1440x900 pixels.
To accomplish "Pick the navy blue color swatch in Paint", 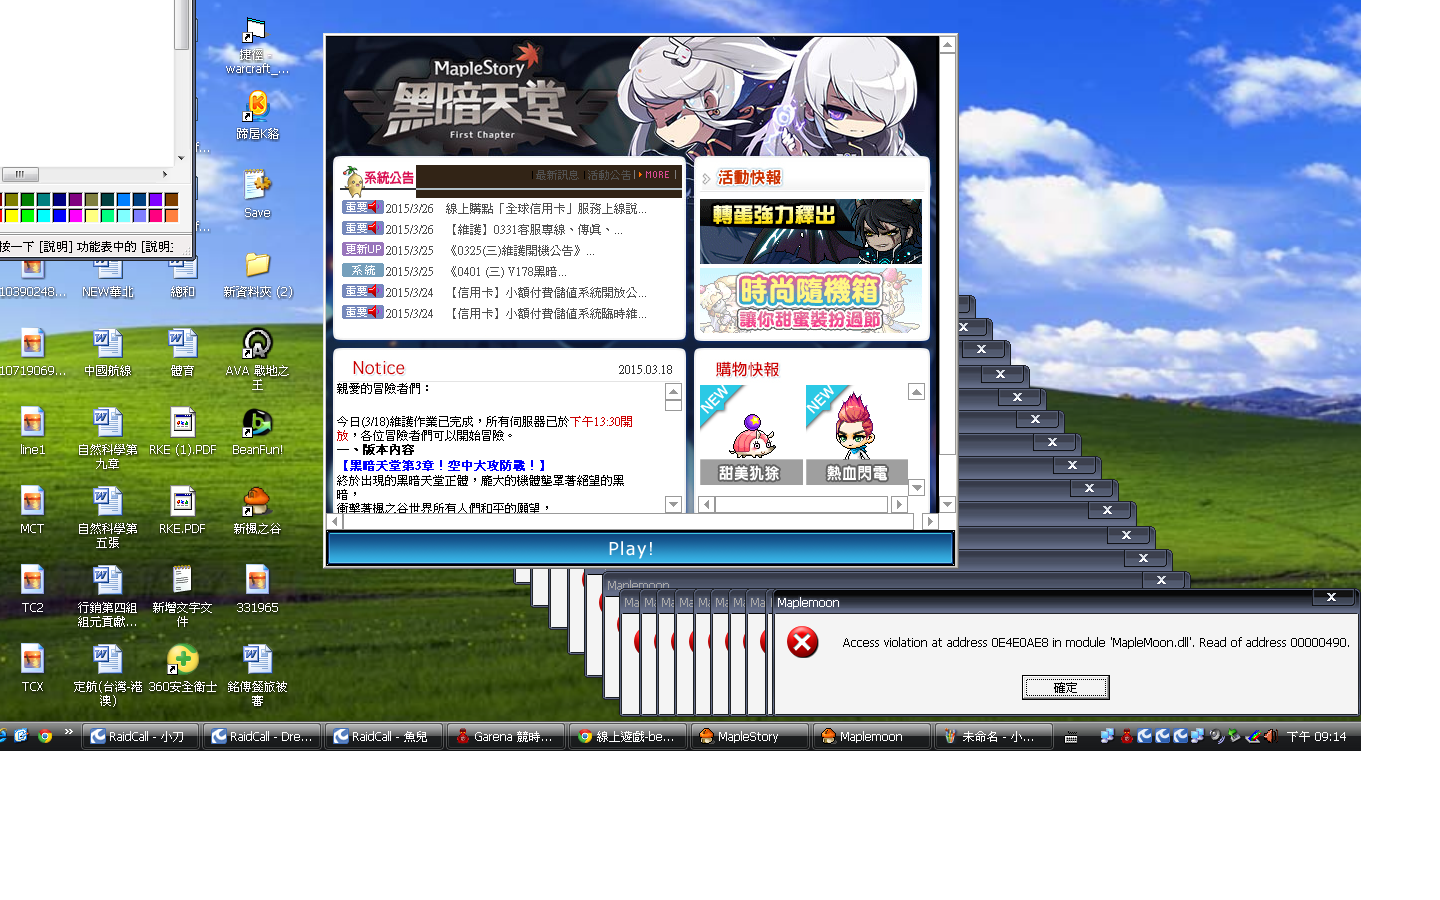I will [59, 200].
